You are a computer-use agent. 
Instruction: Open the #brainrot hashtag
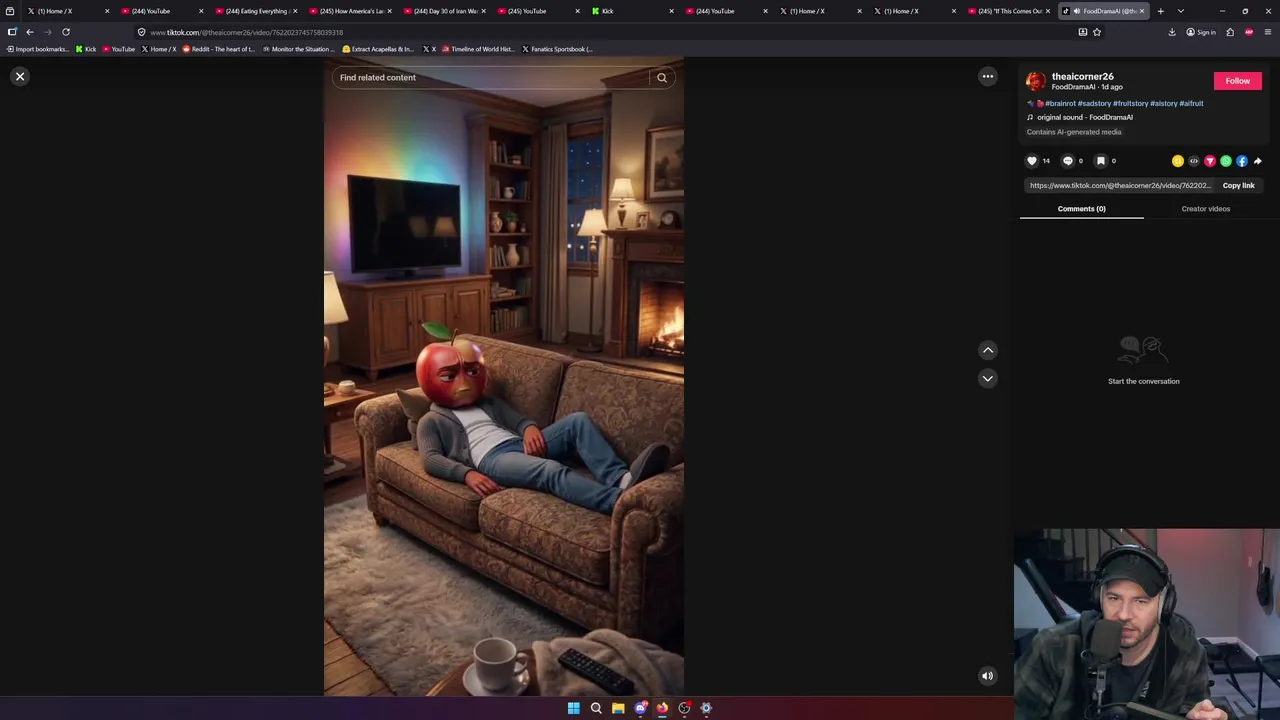pos(1060,103)
